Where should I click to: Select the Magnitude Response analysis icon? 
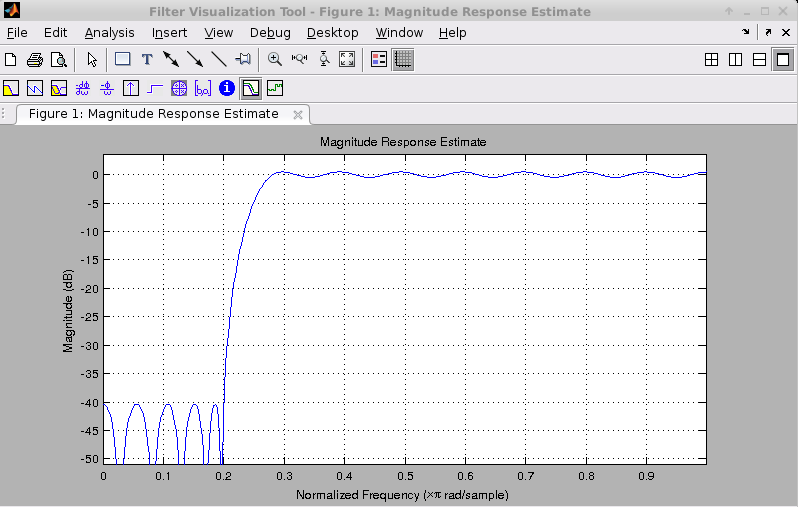12,88
